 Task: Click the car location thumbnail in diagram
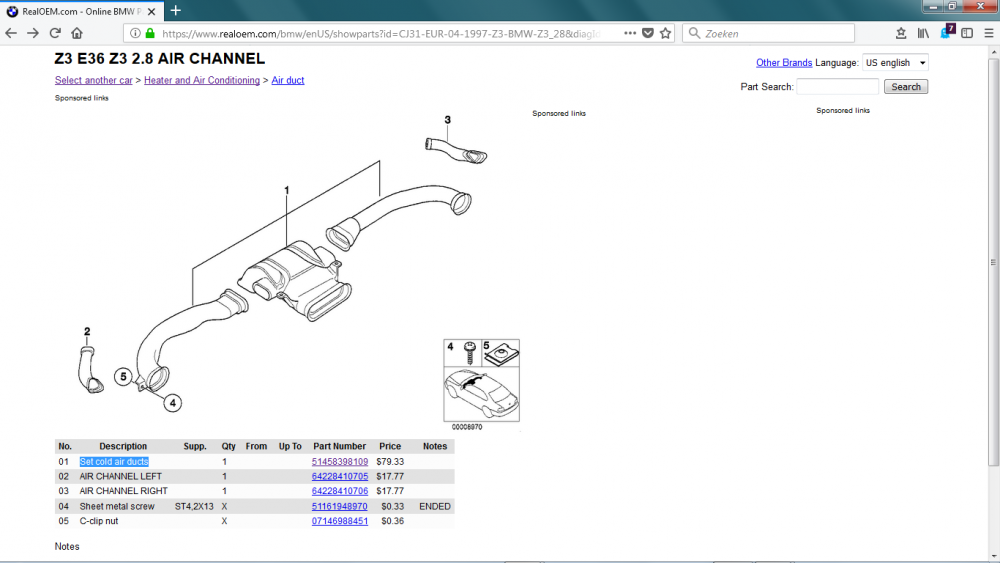click(x=482, y=394)
